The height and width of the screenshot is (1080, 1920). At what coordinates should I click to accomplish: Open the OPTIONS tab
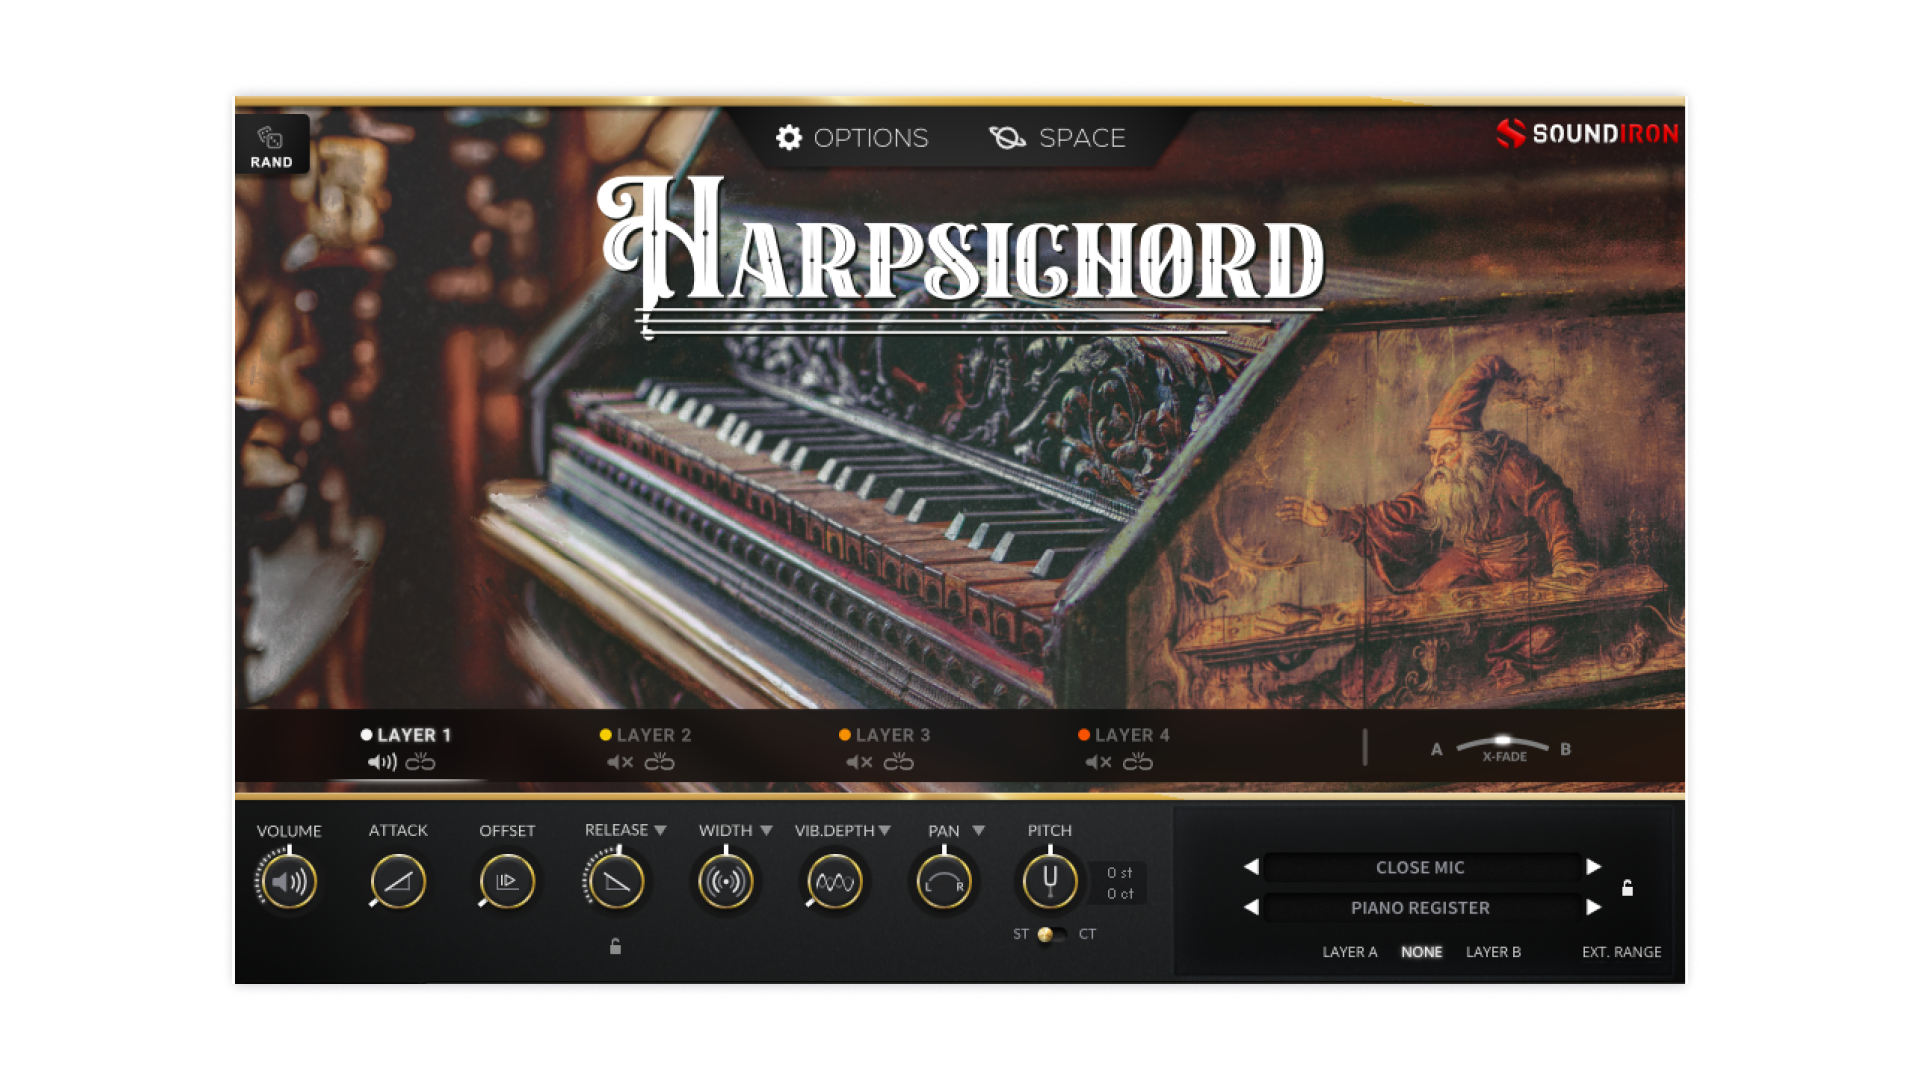(870, 138)
